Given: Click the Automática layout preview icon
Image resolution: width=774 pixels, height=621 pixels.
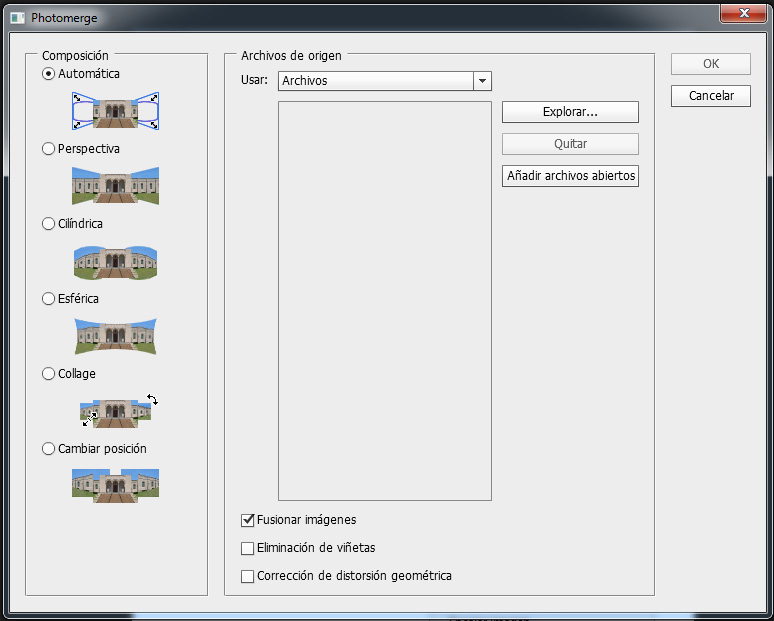Looking at the screenshot, I should point(115,111).
